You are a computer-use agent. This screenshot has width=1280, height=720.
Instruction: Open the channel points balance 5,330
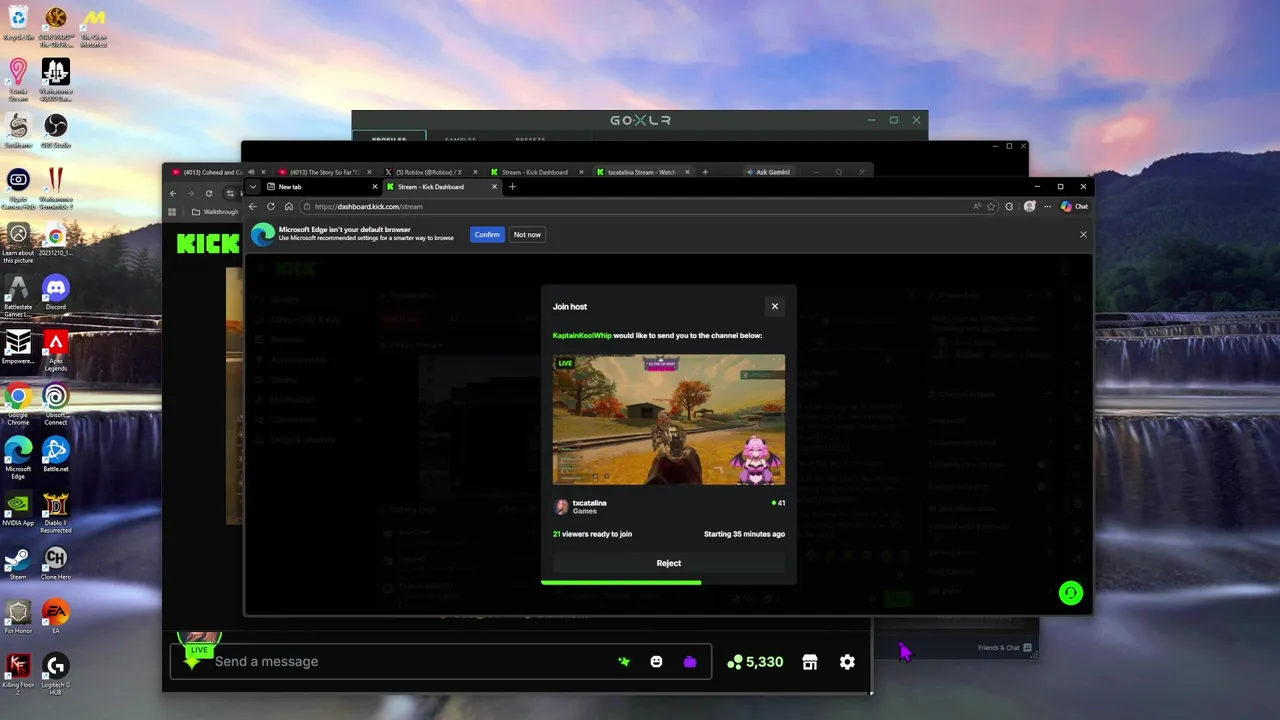[x=755, y=662]
